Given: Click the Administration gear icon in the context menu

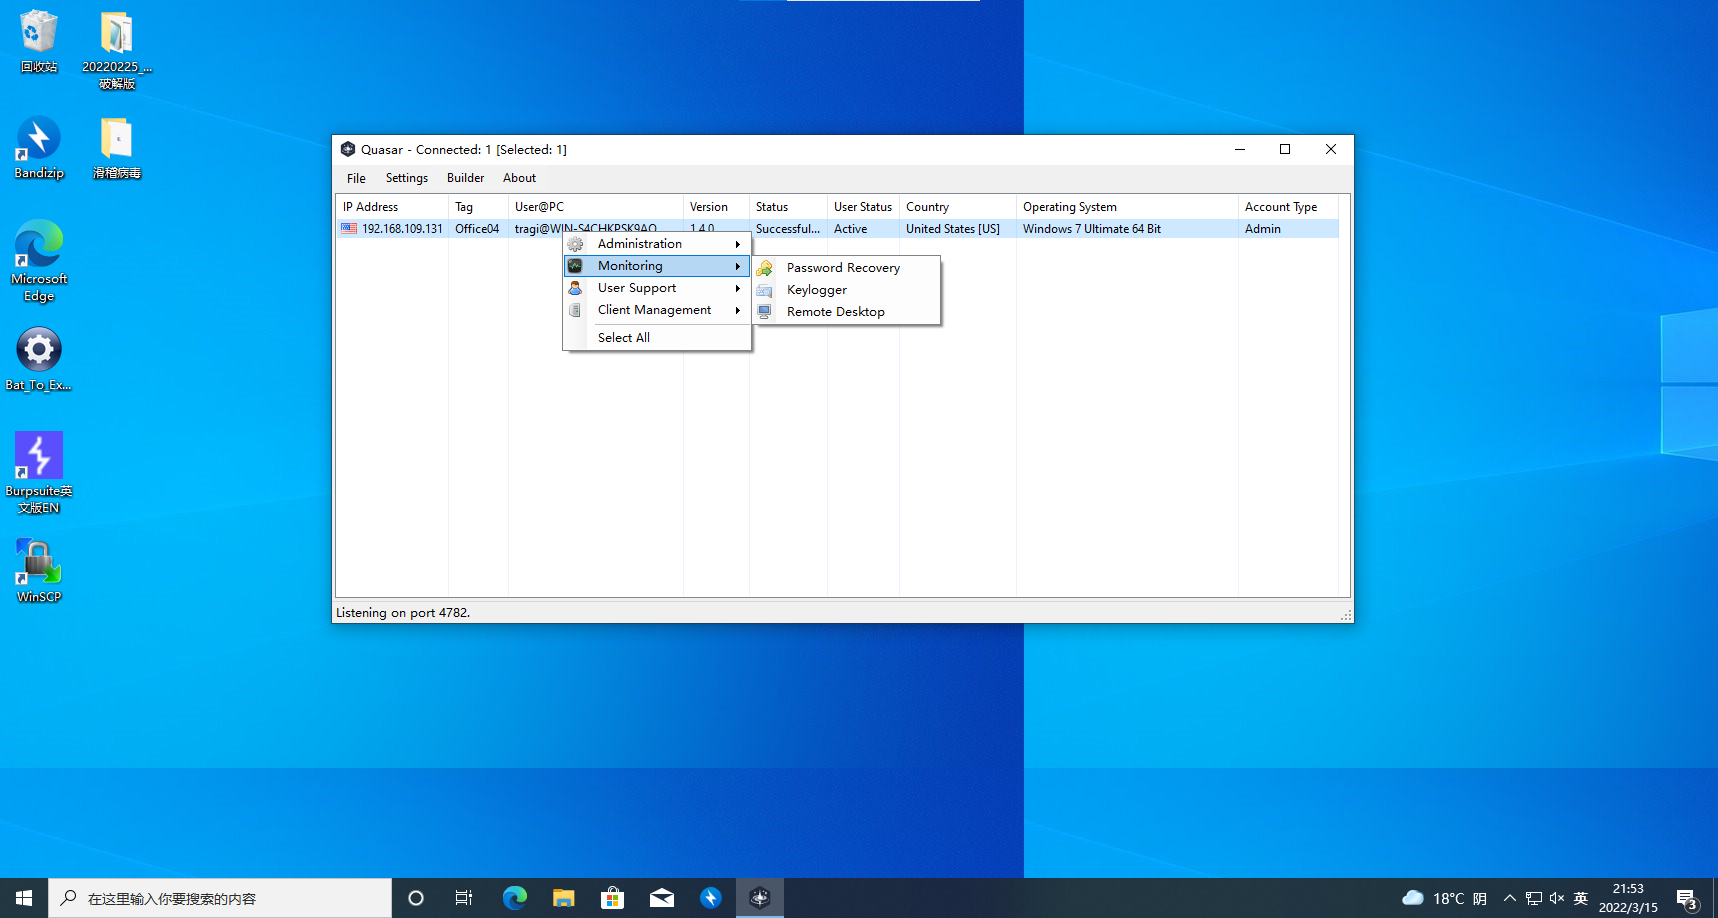Looking at the screenshot, I should point(575,244).
